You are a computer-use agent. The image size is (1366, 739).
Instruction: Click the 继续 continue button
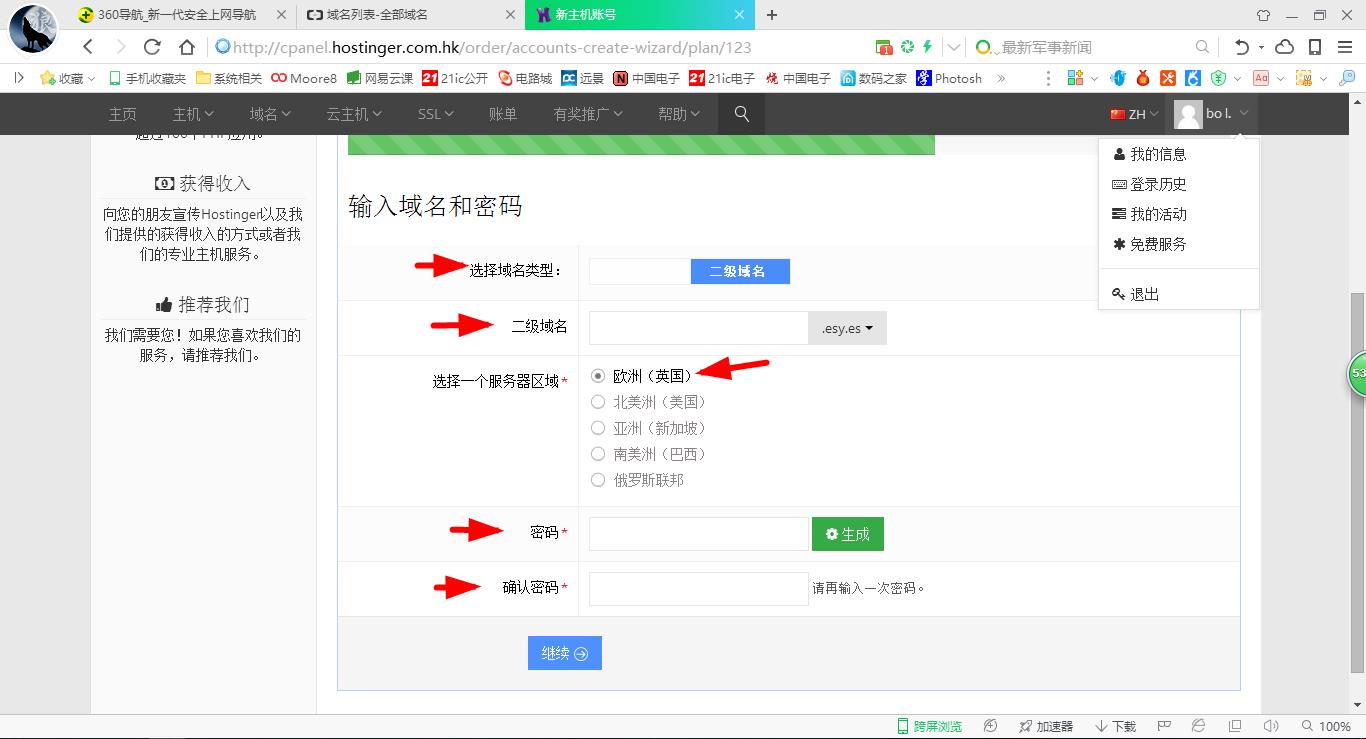click(x=564, y=652)
